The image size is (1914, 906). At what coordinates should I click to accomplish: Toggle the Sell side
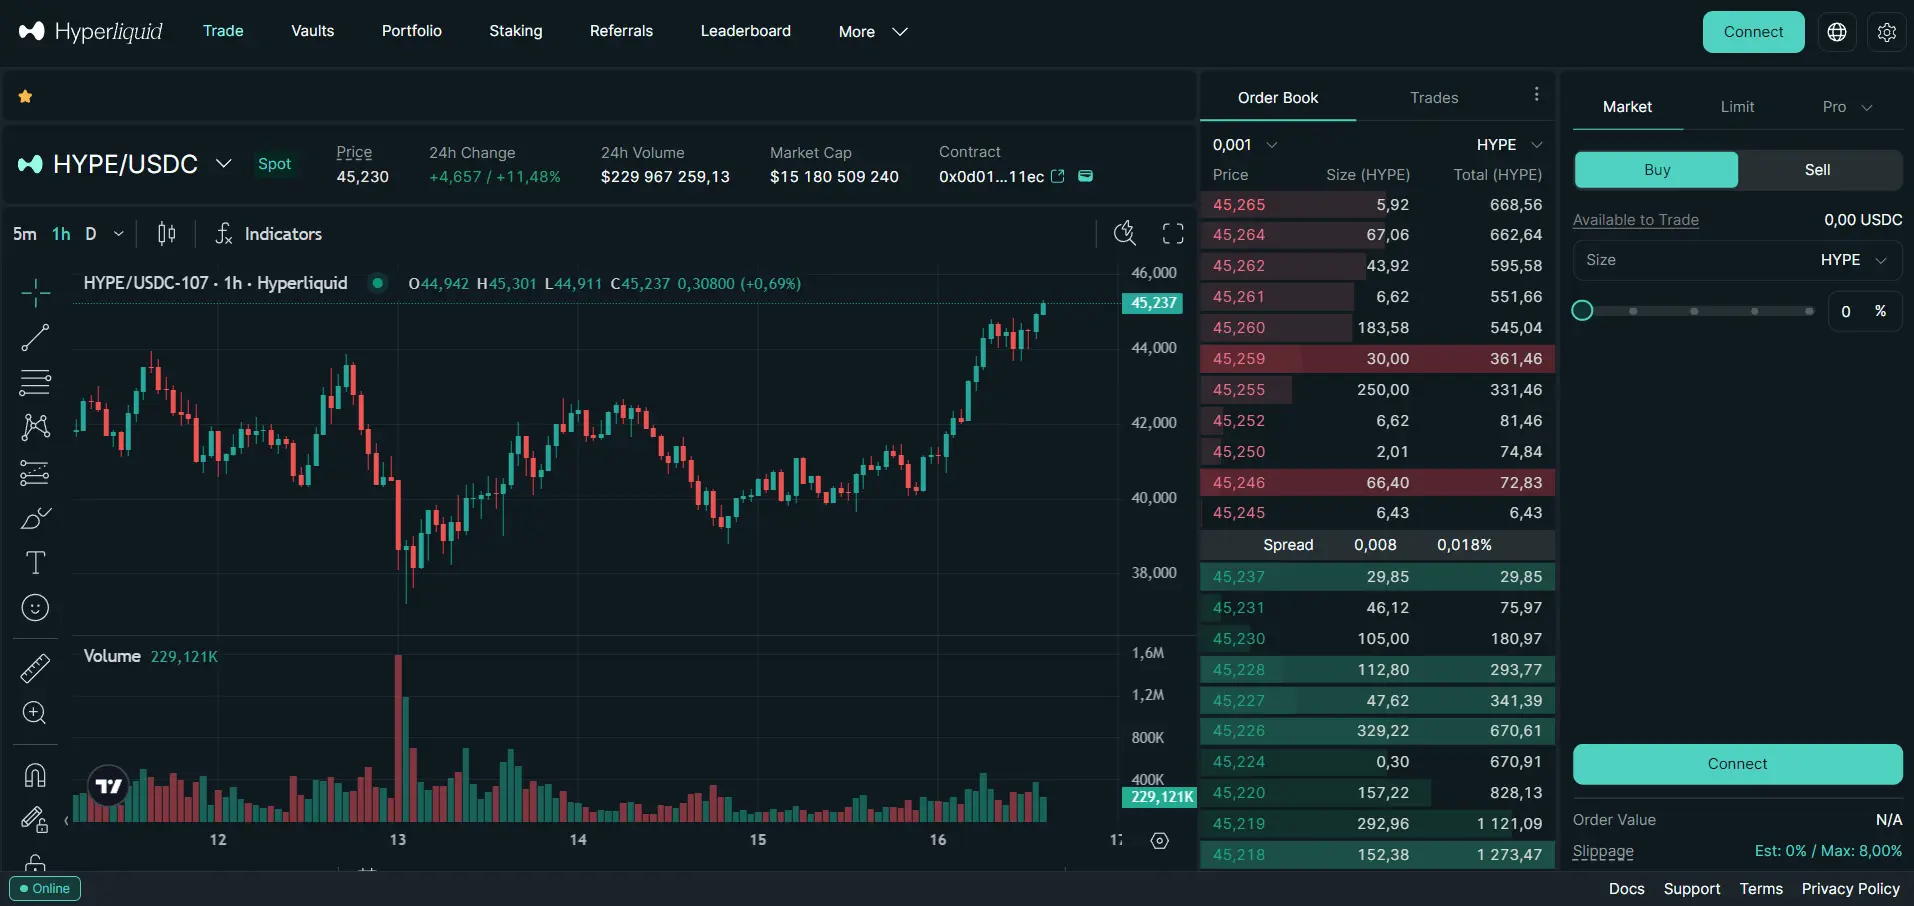coord(1819,170)
